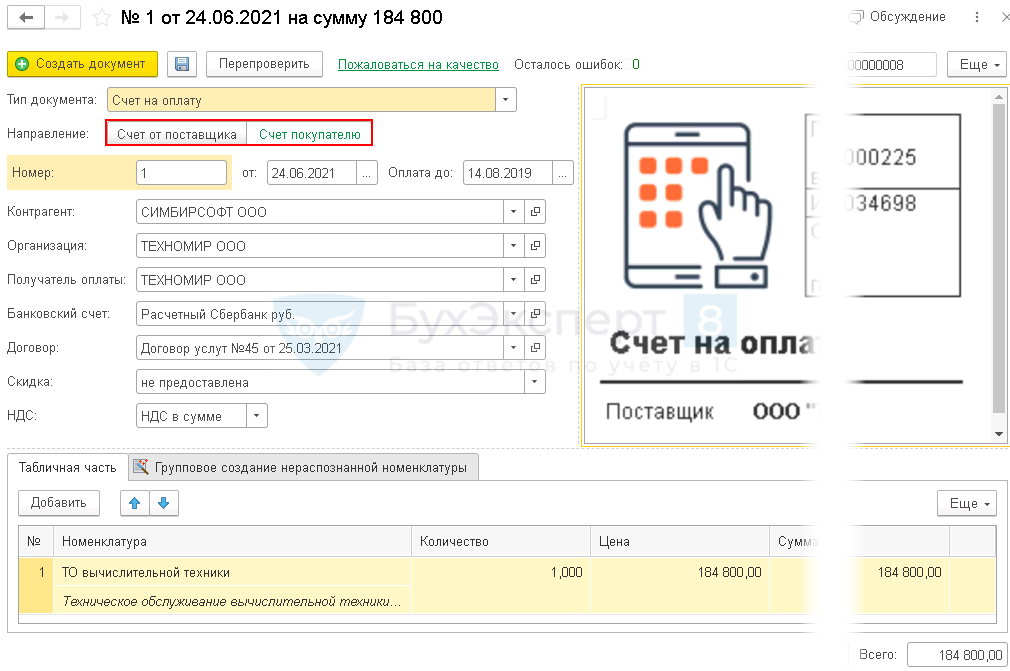Select the italic Техническое обслуживание description cell
Image resolution: width=1010 pixels, height=671 pixels.
coord(233,601)
